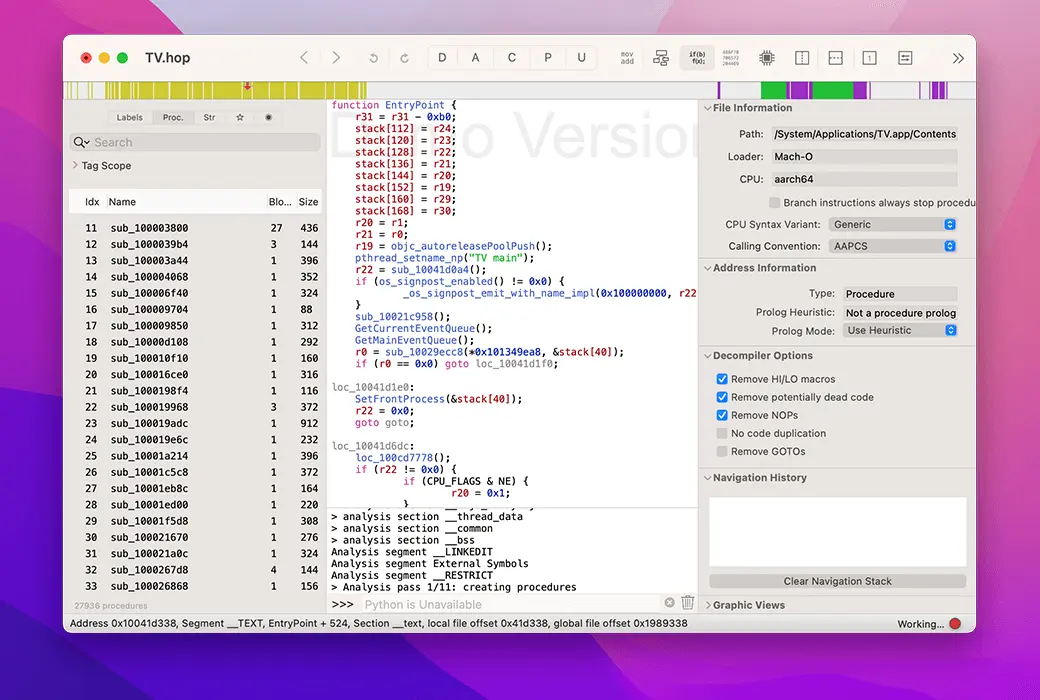Collapse the Navigation History section
This screenshot has width=1040, height=700.
point(707,478)
